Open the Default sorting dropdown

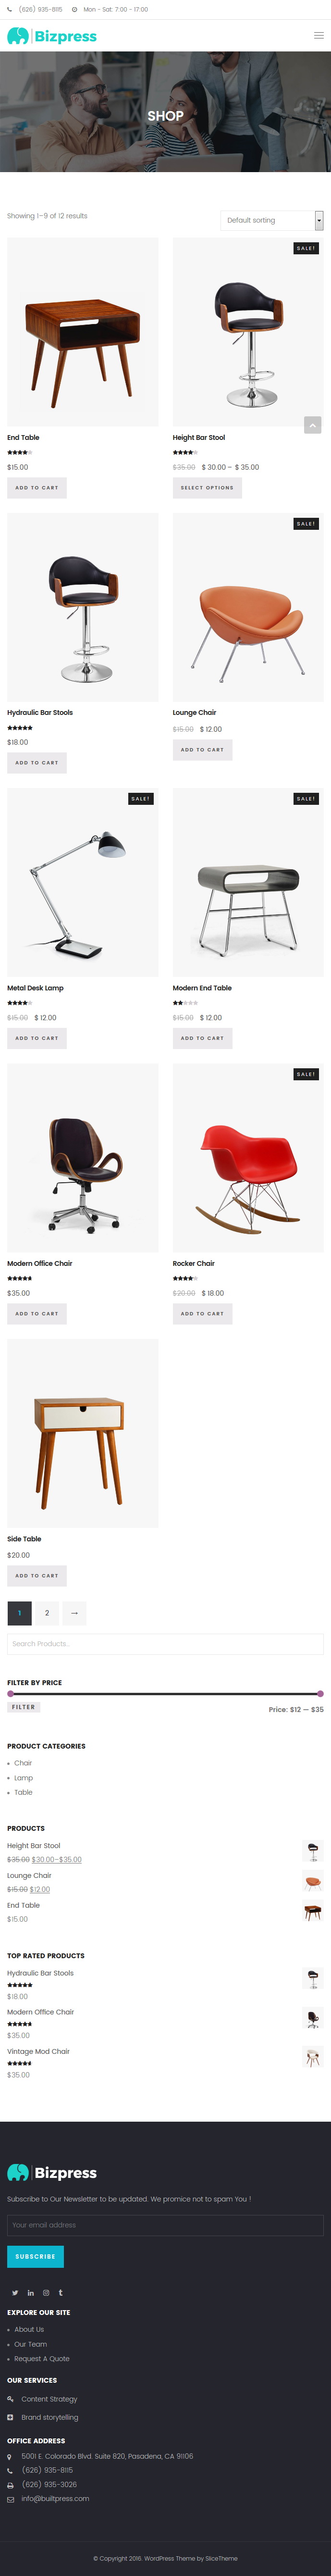(x=272, y=220)
